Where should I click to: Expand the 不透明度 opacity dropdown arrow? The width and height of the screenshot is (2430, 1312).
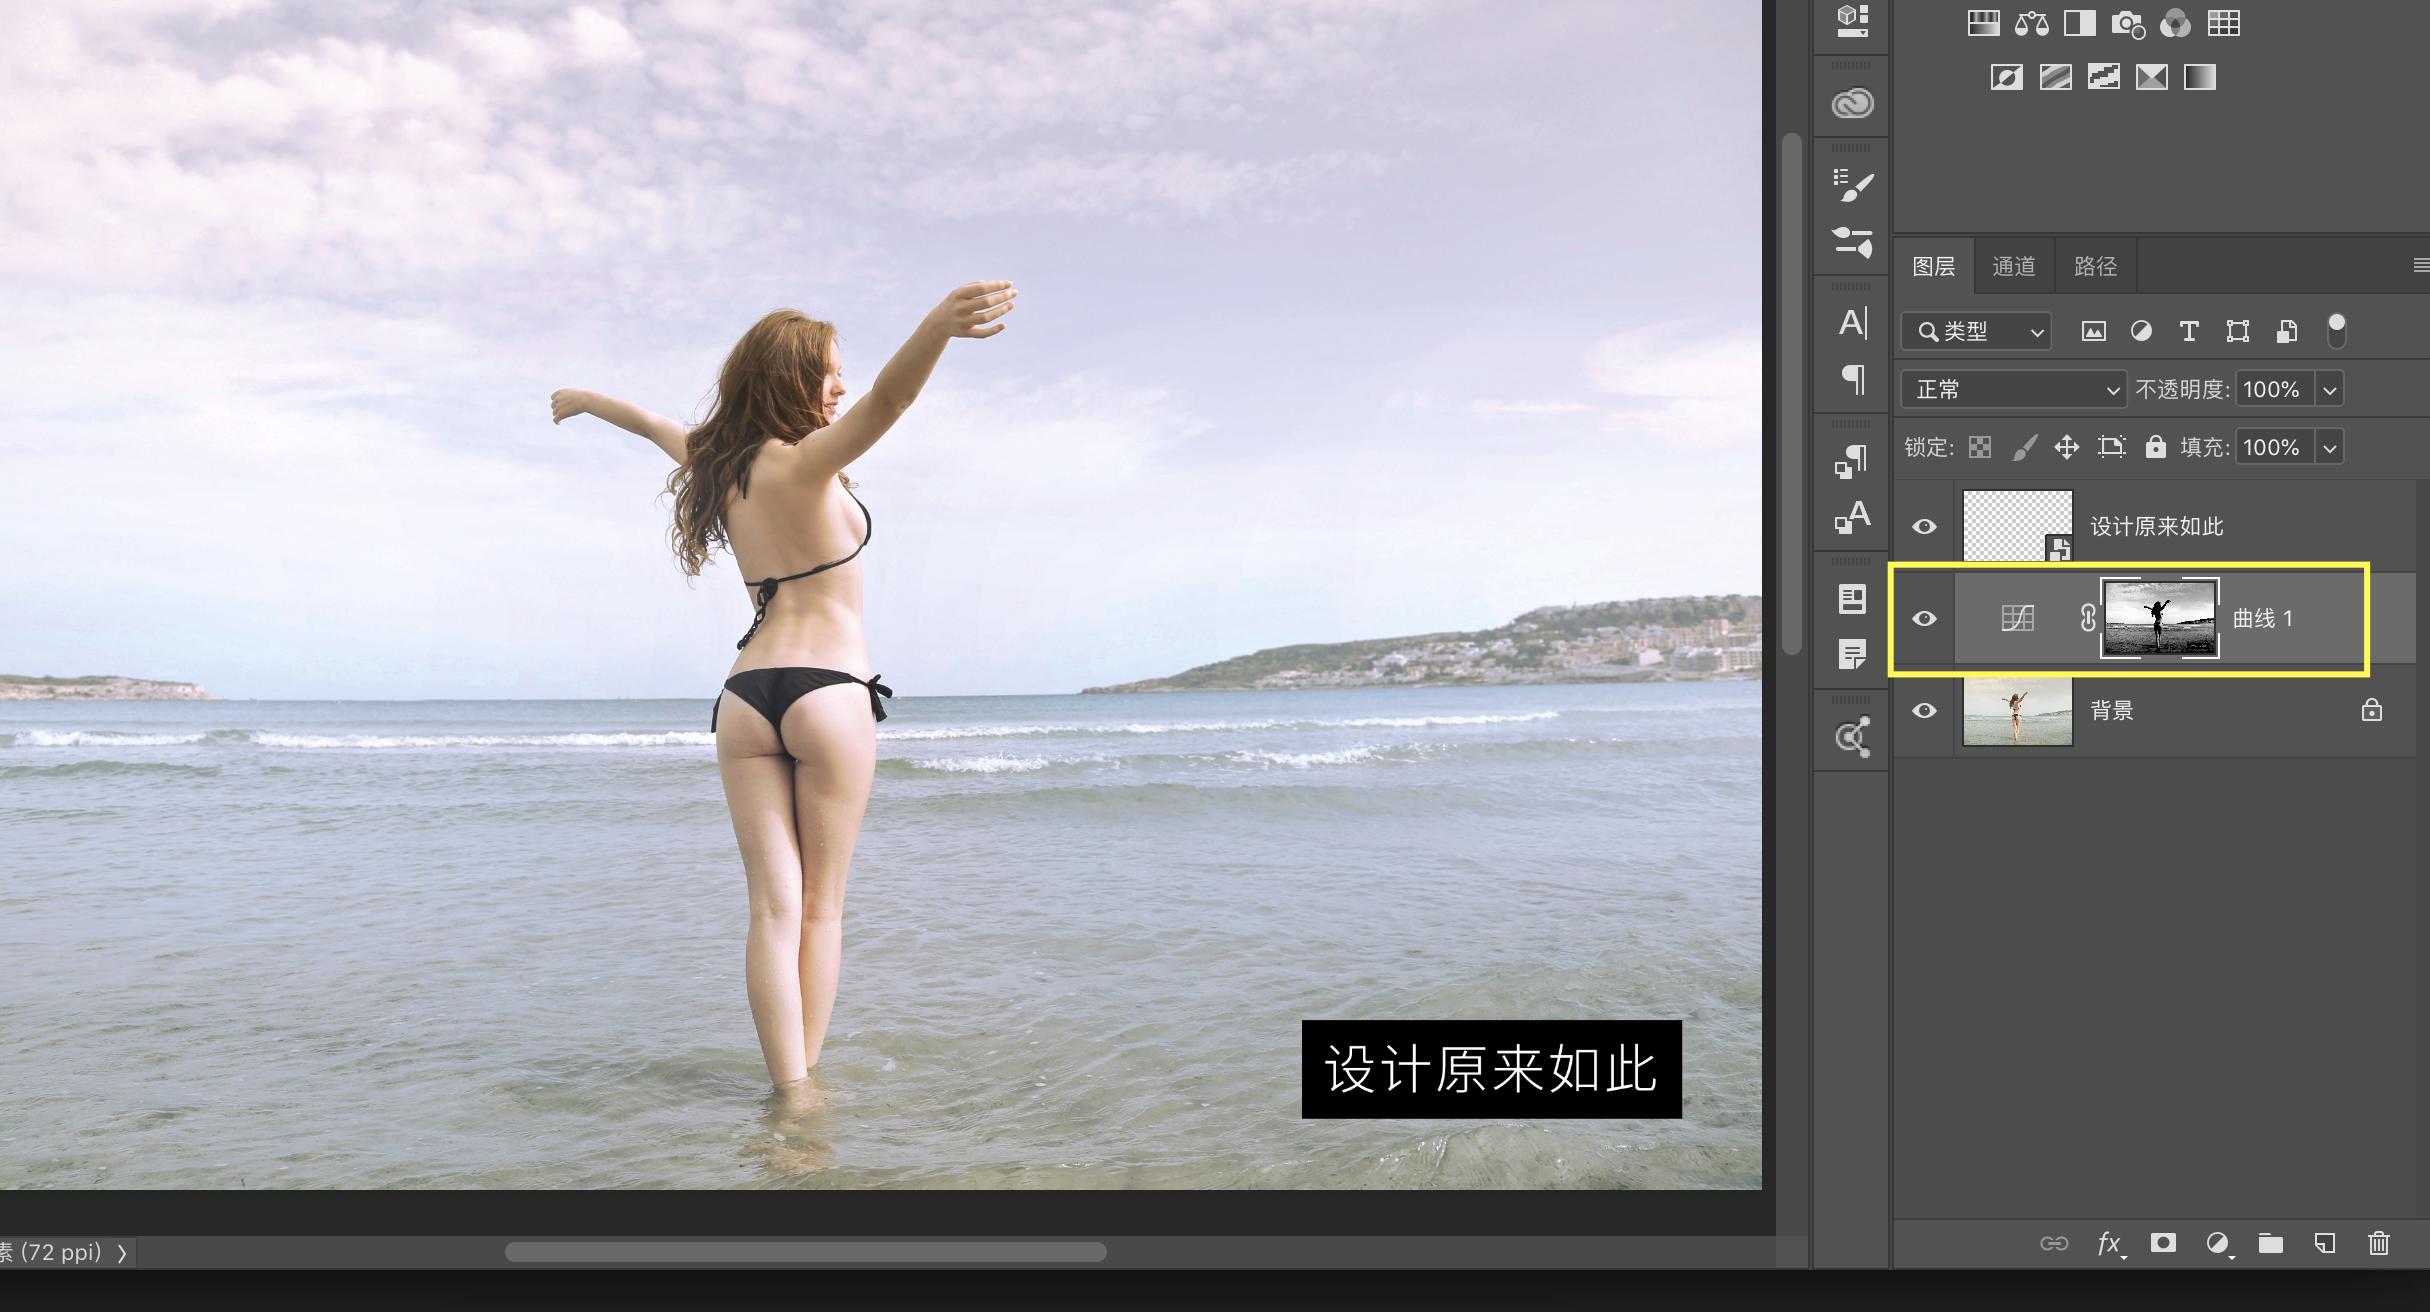click(2330, 389)
